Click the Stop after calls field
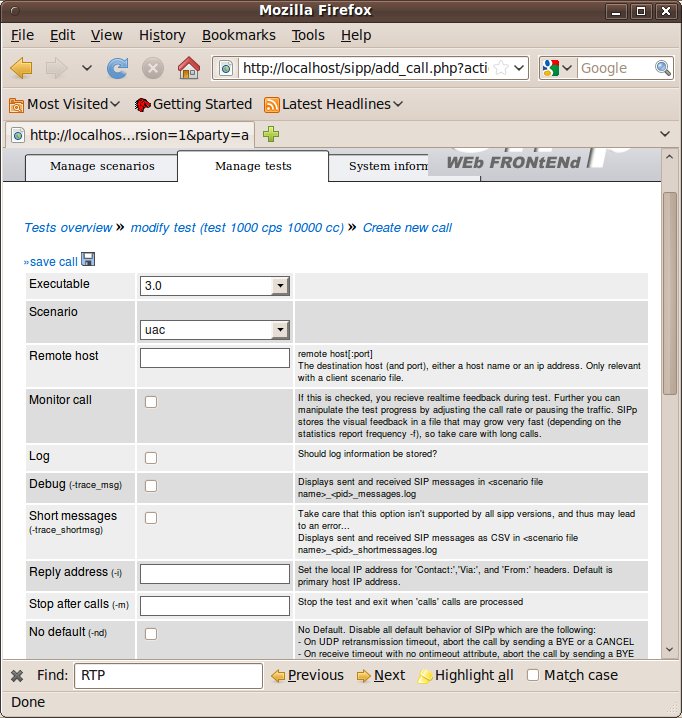Screen dimensions: 682x718 click(214, 606)
